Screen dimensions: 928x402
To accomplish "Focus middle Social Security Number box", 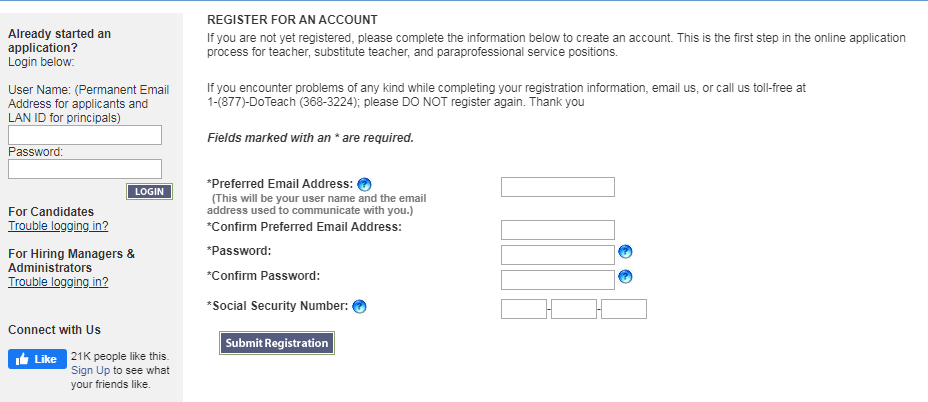I will point(573,308).
